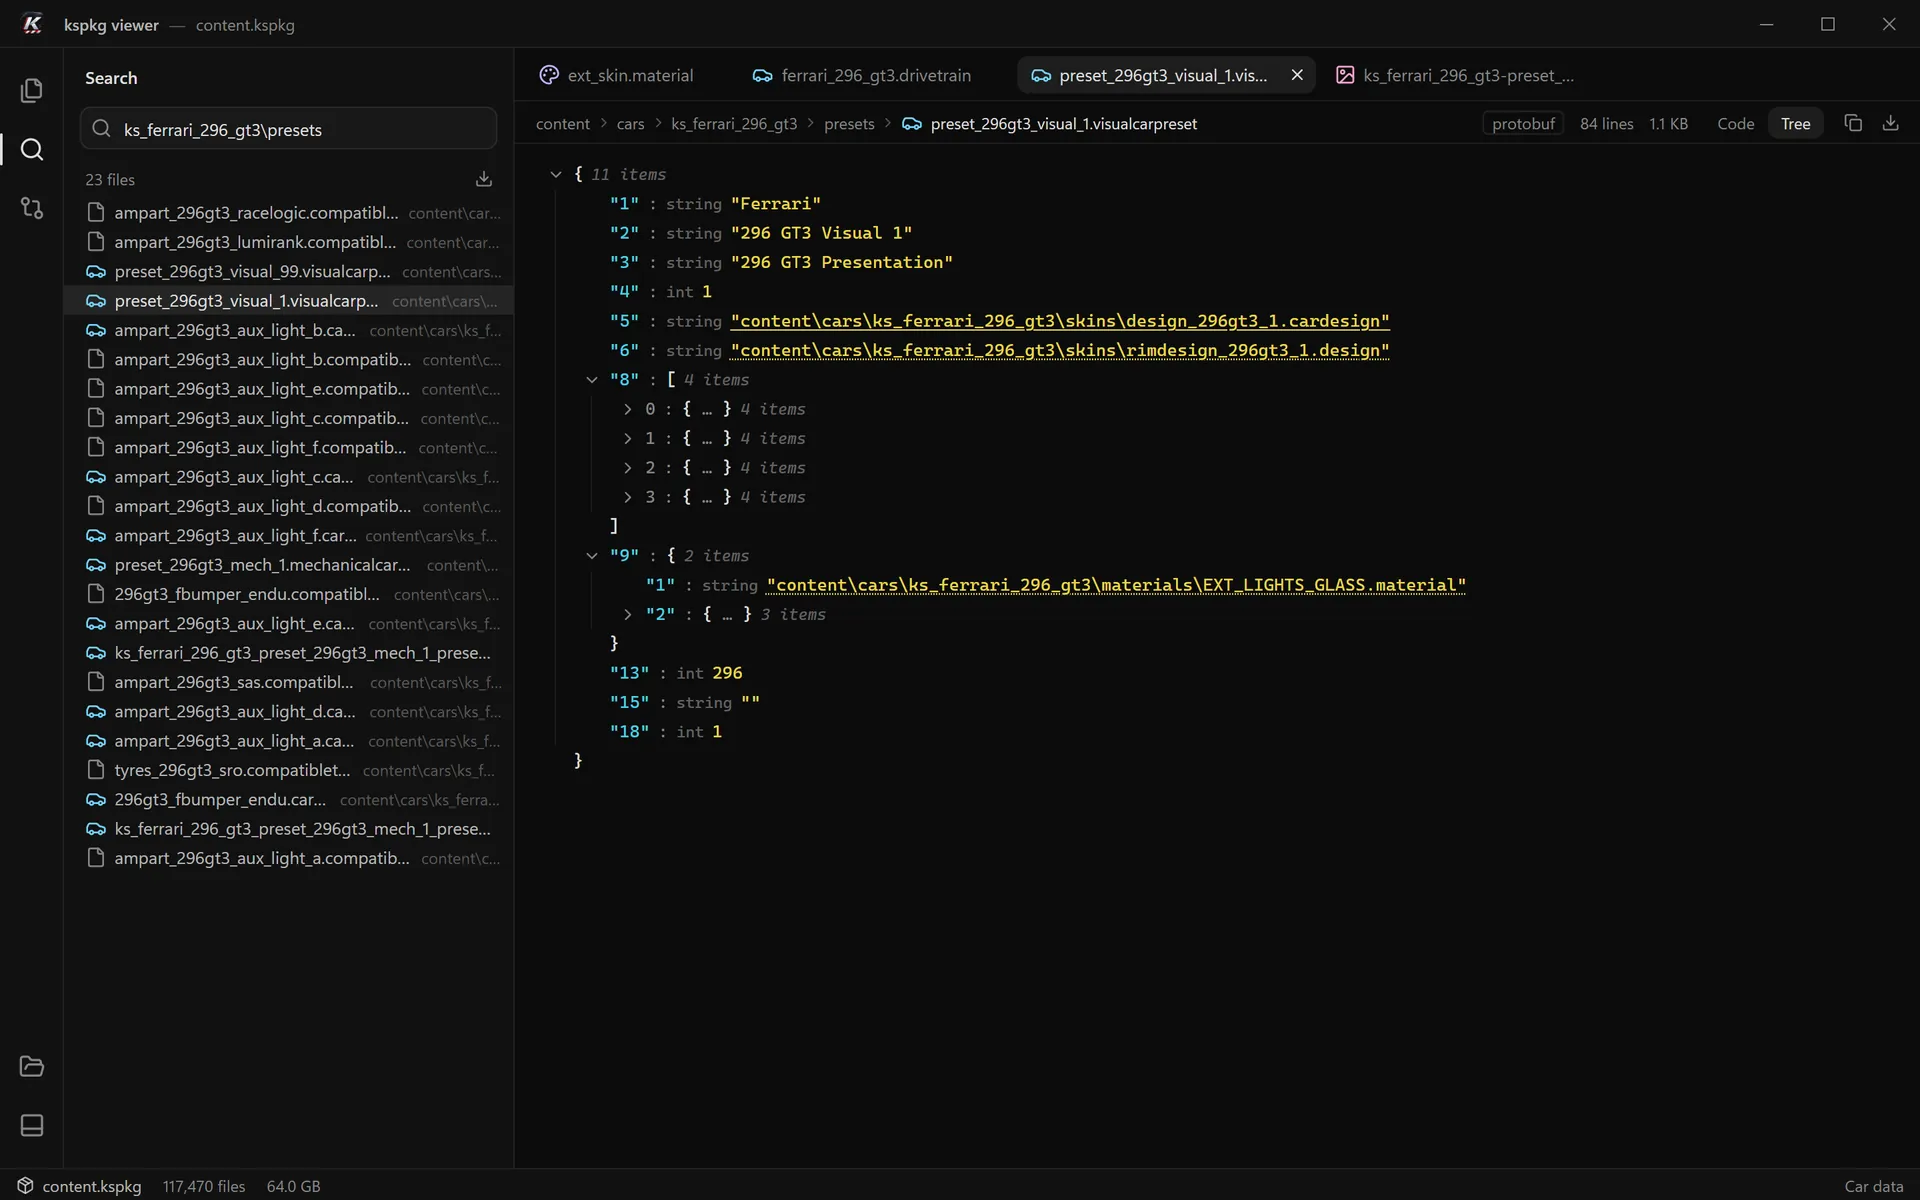Toggle the bottom panel layout icon

pos(31,1125)
